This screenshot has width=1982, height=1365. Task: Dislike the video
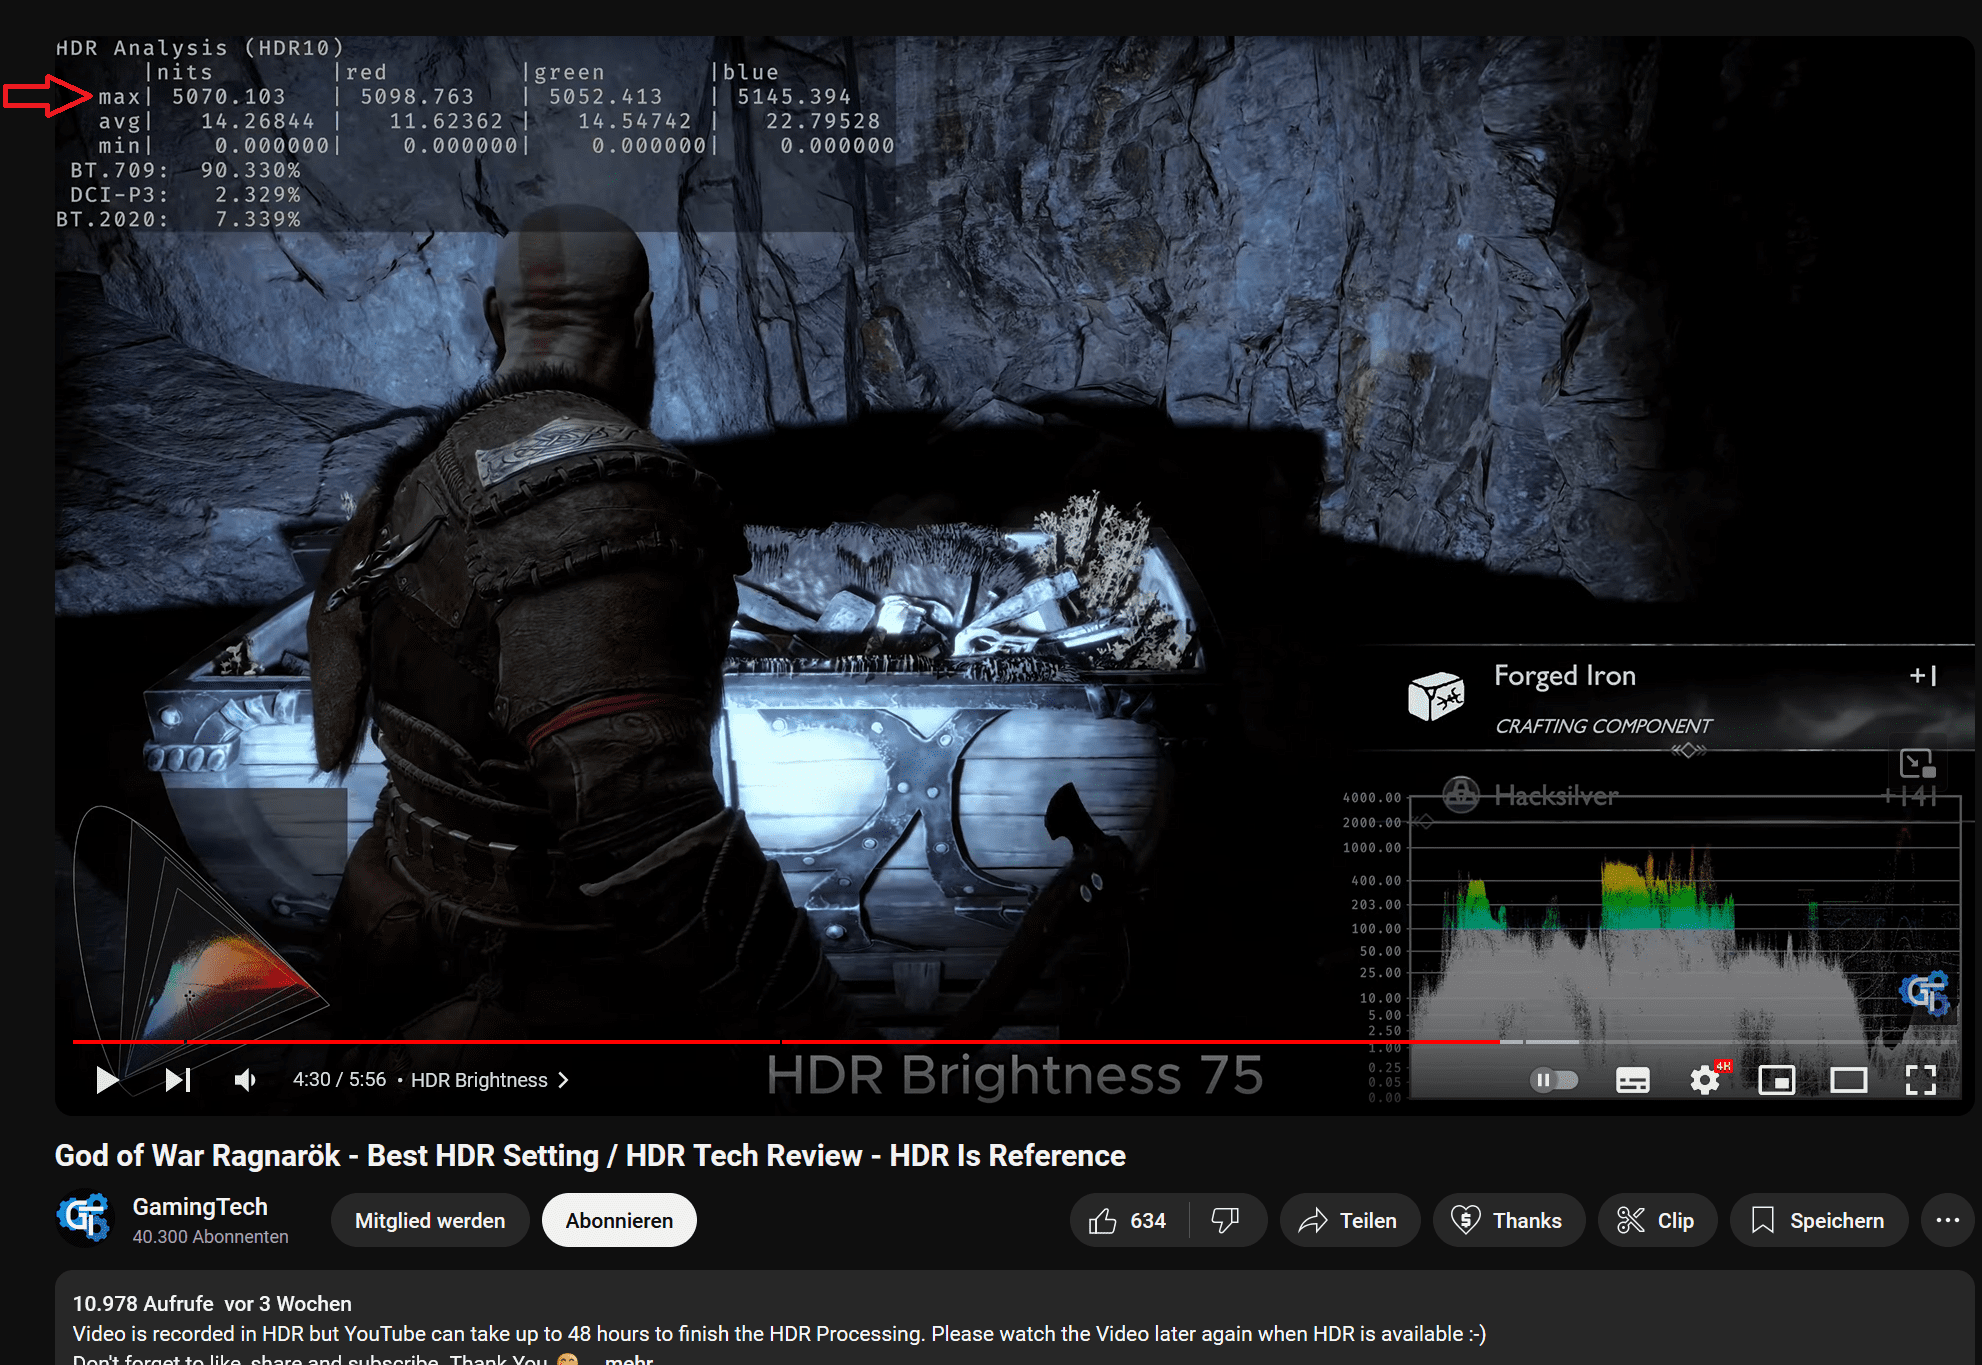pyautogui.click(x=1227, y=1220)
